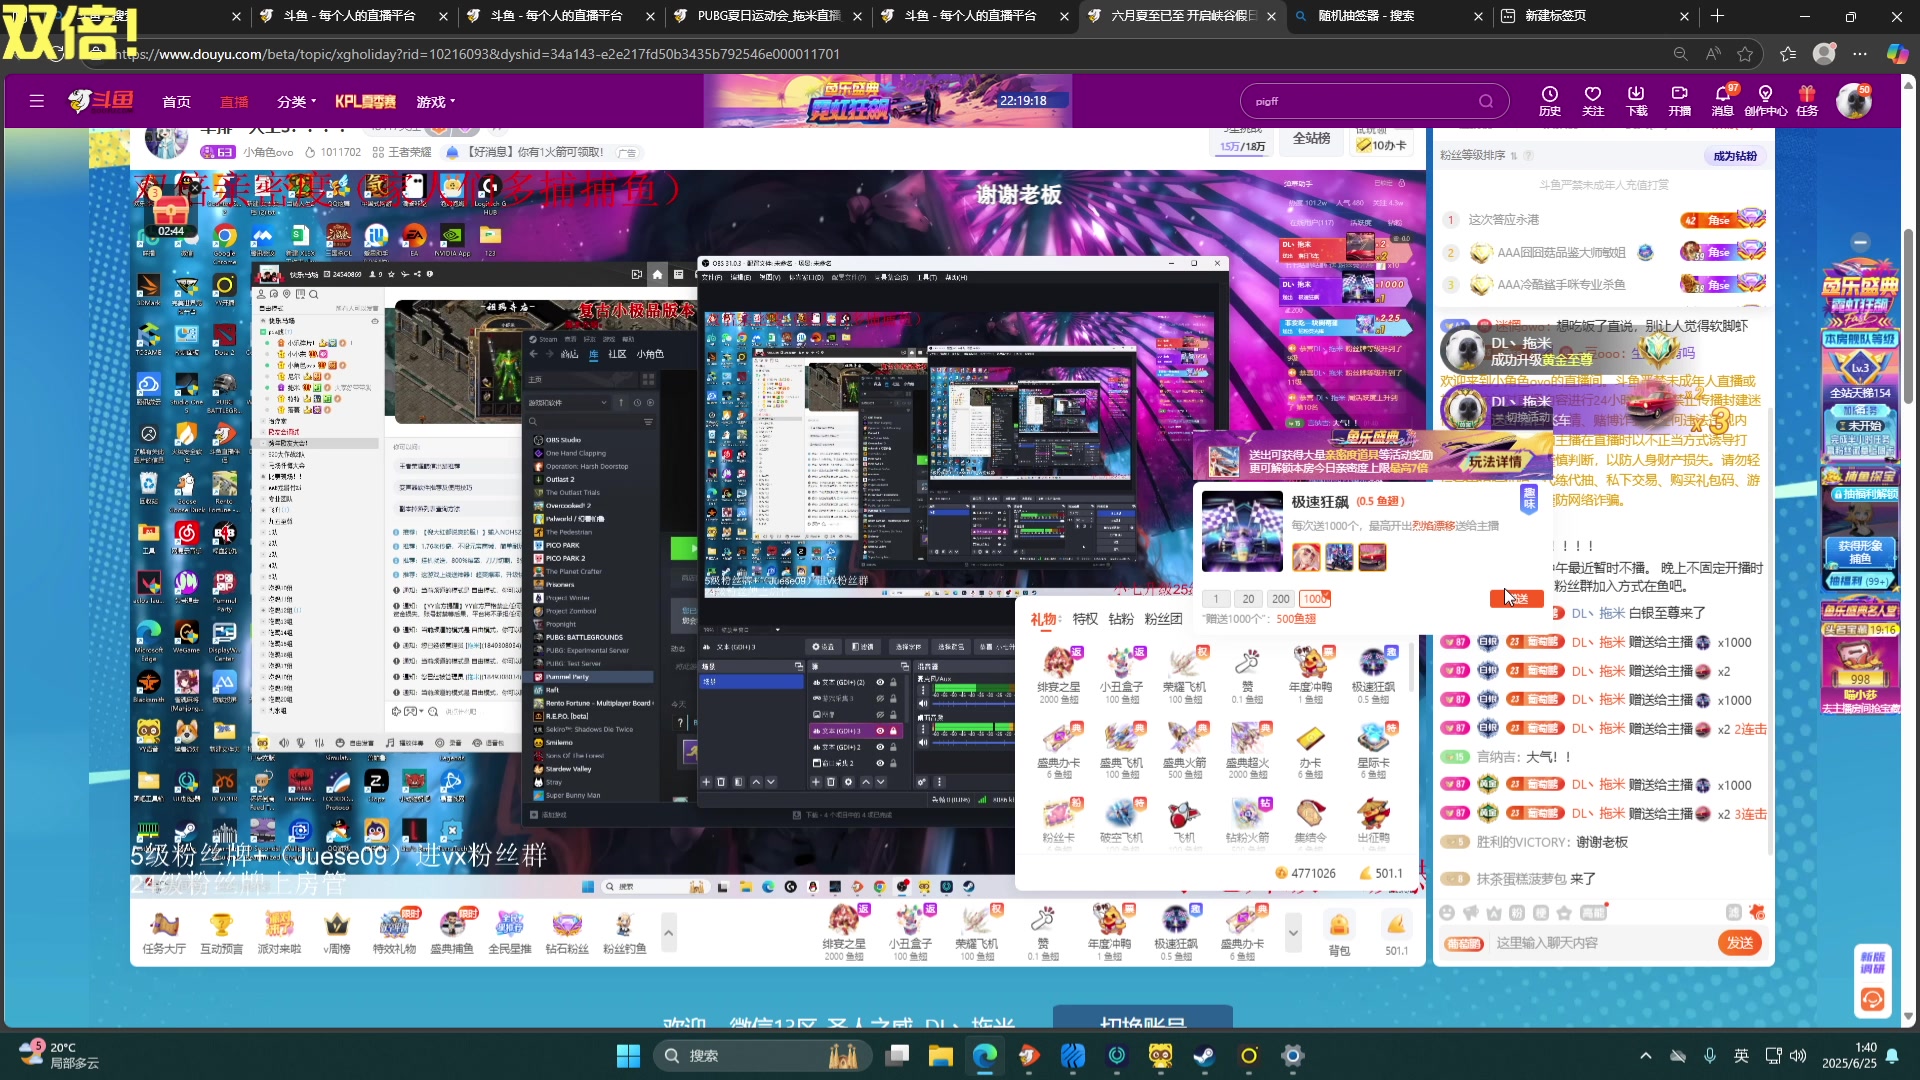Click 成为钻粉 button
The image size is (1920, 1080).
pyautogui.click(x=1735, y=156)
